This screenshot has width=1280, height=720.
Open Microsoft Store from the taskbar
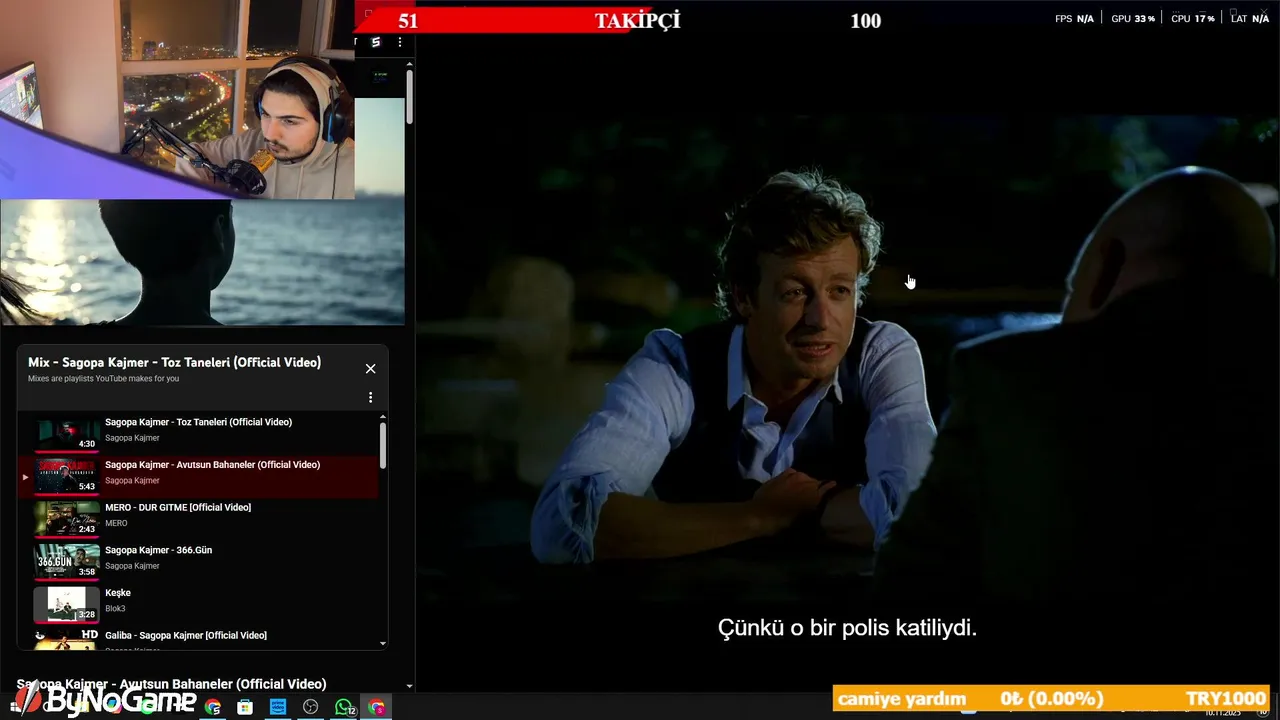(x=245, y=707)
